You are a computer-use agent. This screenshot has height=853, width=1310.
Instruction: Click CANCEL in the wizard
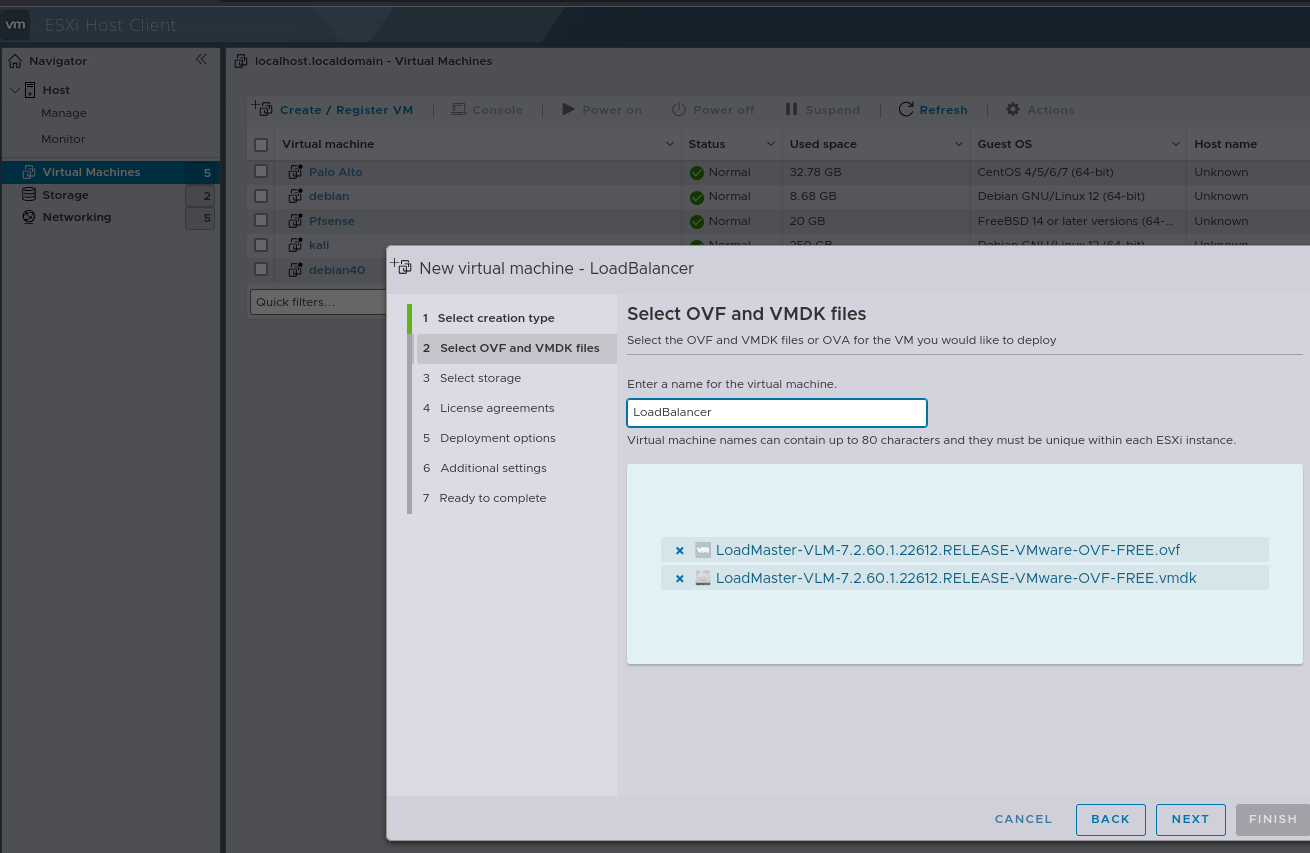[x=1023, y=819]
